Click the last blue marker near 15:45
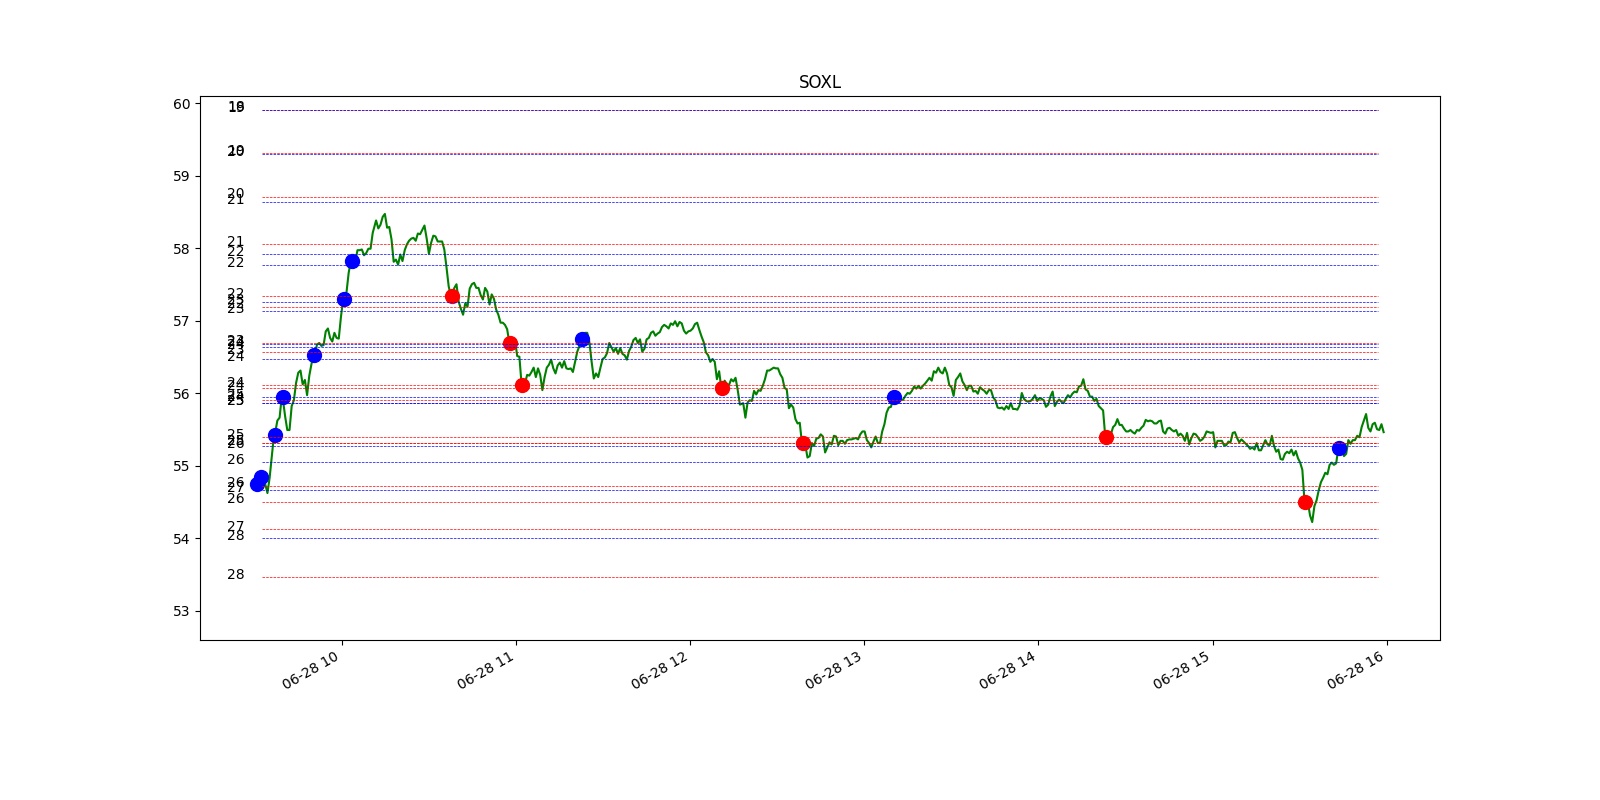1600x800 pixels. point(1339,448)
